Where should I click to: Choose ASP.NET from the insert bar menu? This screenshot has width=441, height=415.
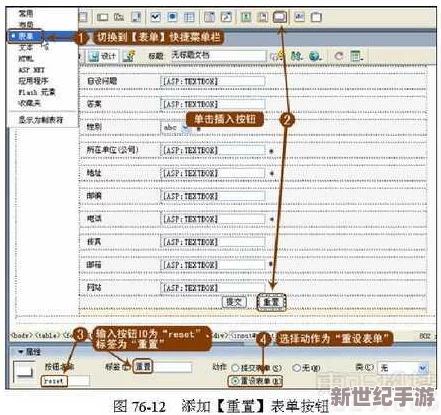tap(31, 70)
